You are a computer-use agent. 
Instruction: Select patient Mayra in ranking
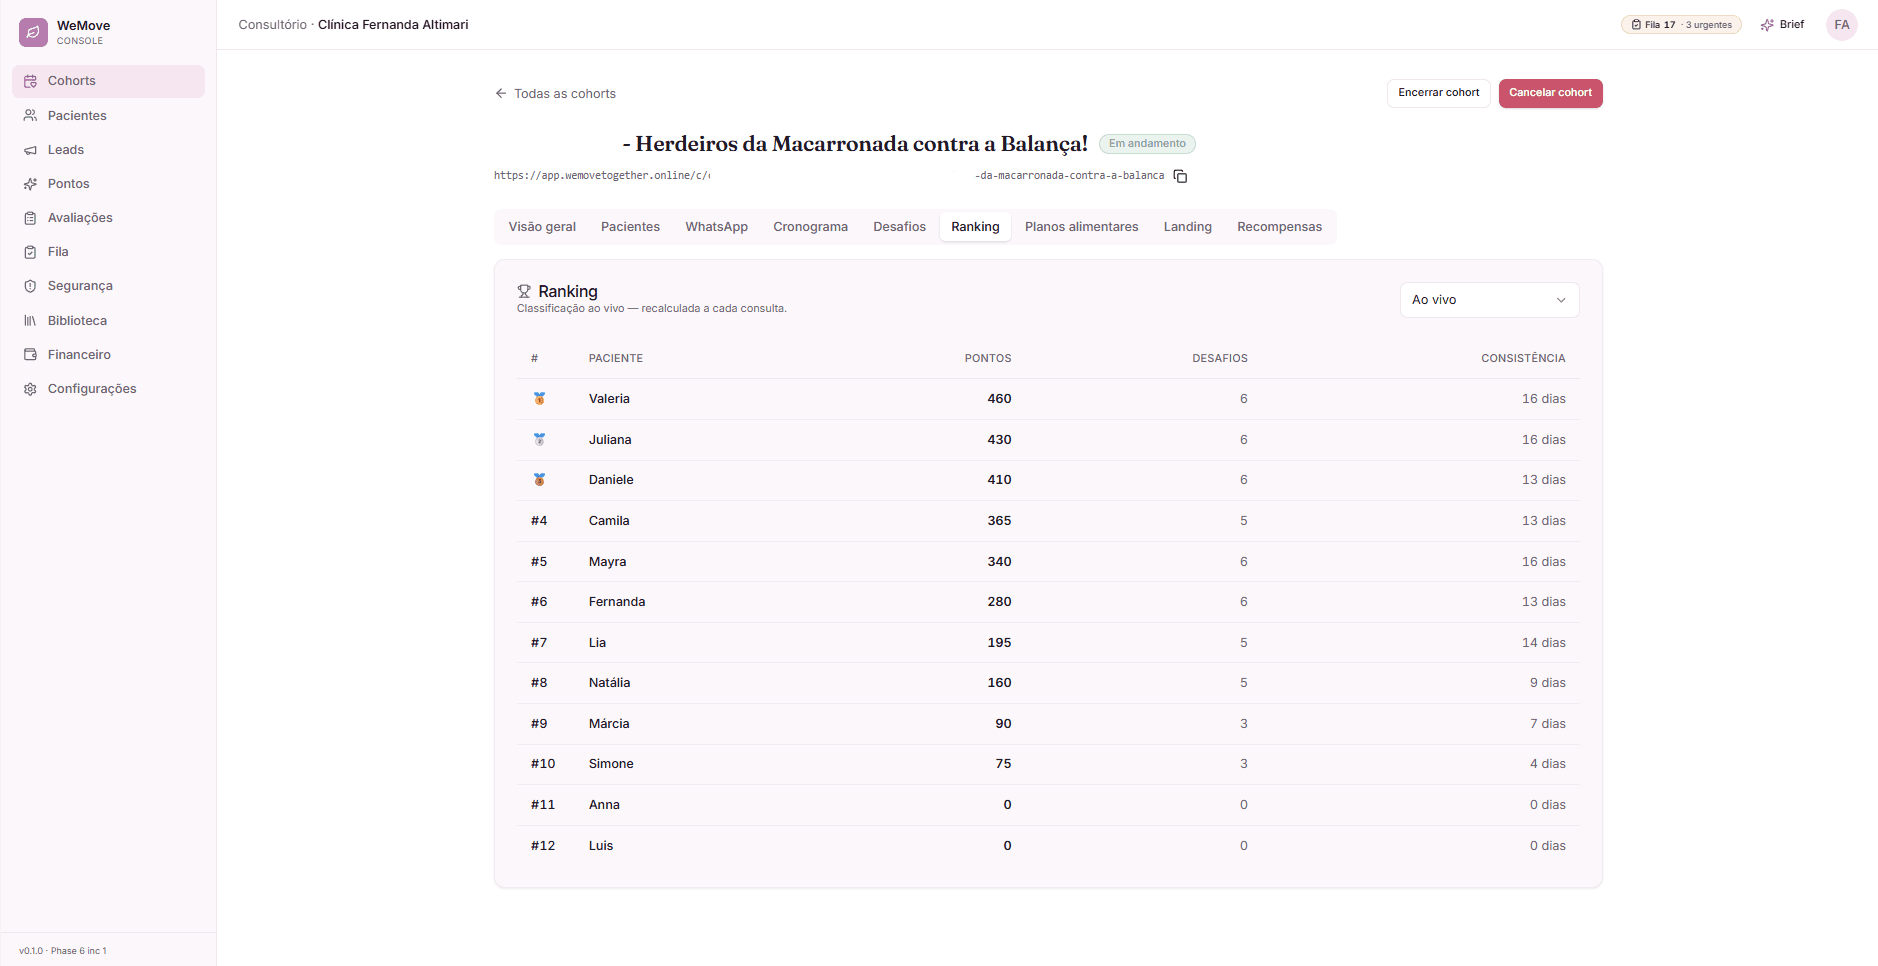pyautogui.click(x=607, y=562)
